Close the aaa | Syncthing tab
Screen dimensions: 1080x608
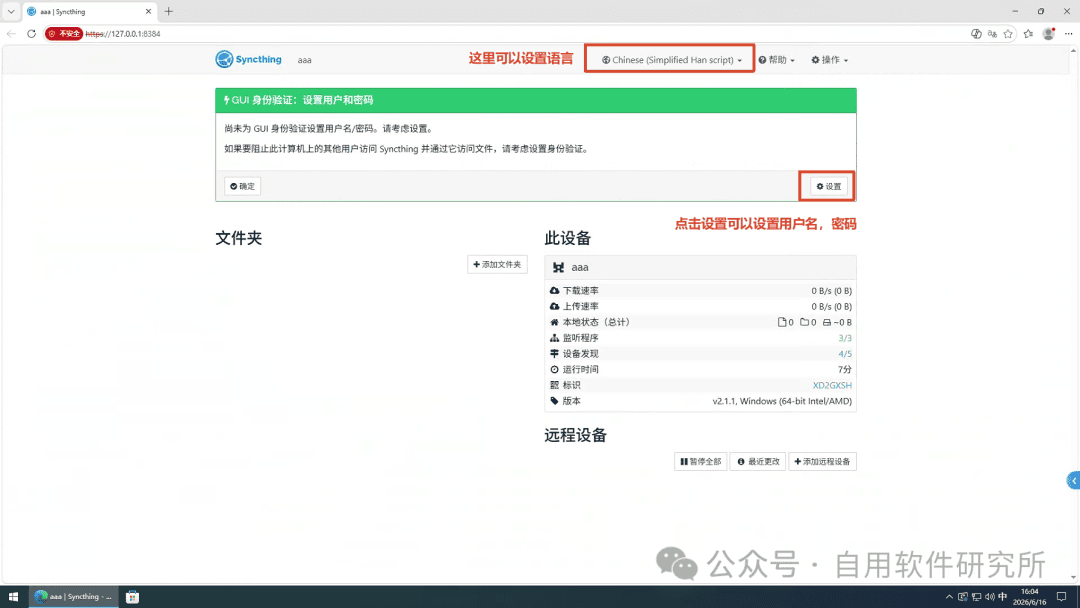tap(148, 12)
